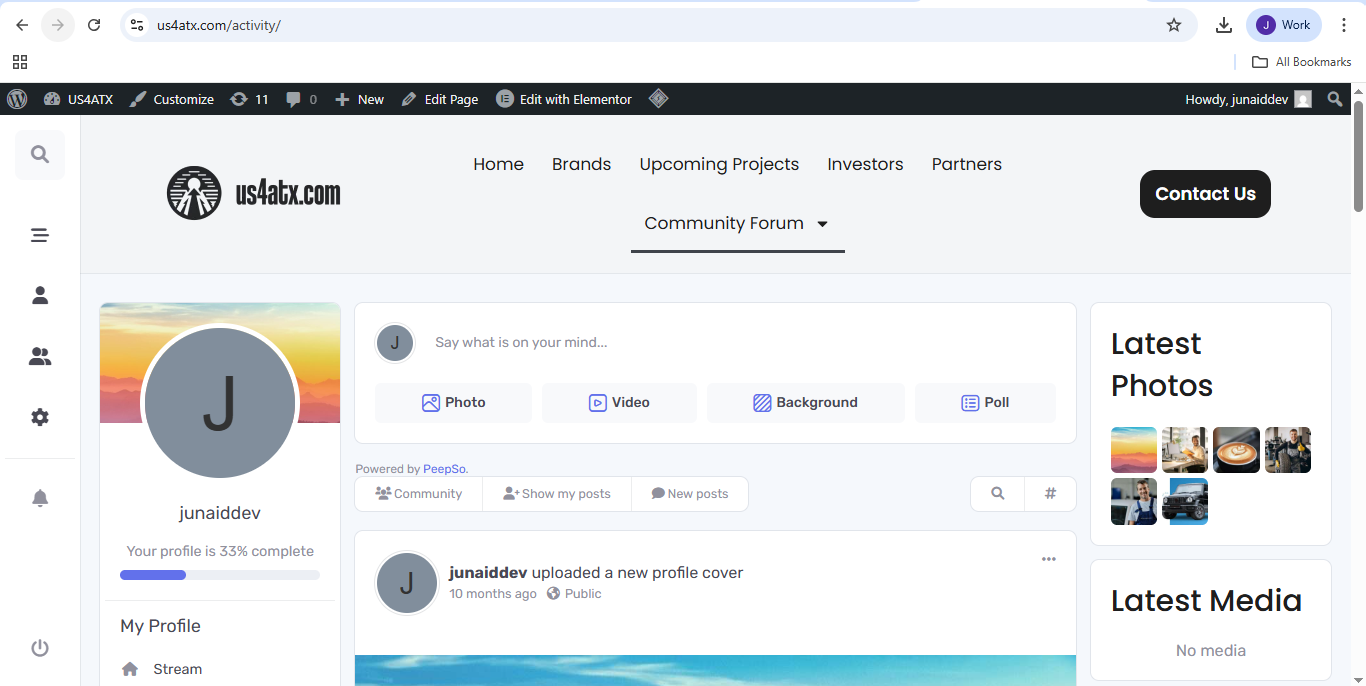Open the post options three-dot menu
1366x686 pixels.
1048,559
